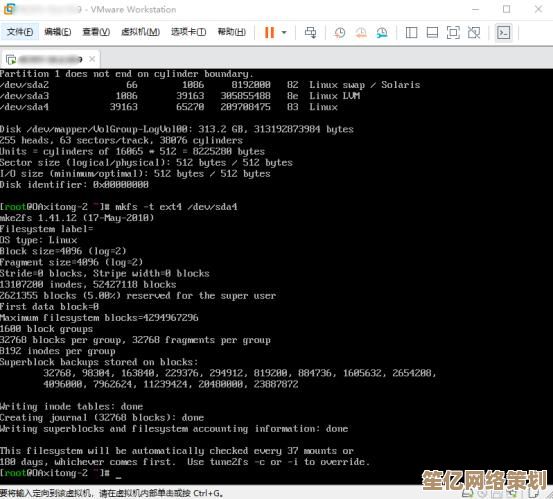Open the snapshot manager
The height and width of the screenshot is (499, 553).
tap(382, 32)
